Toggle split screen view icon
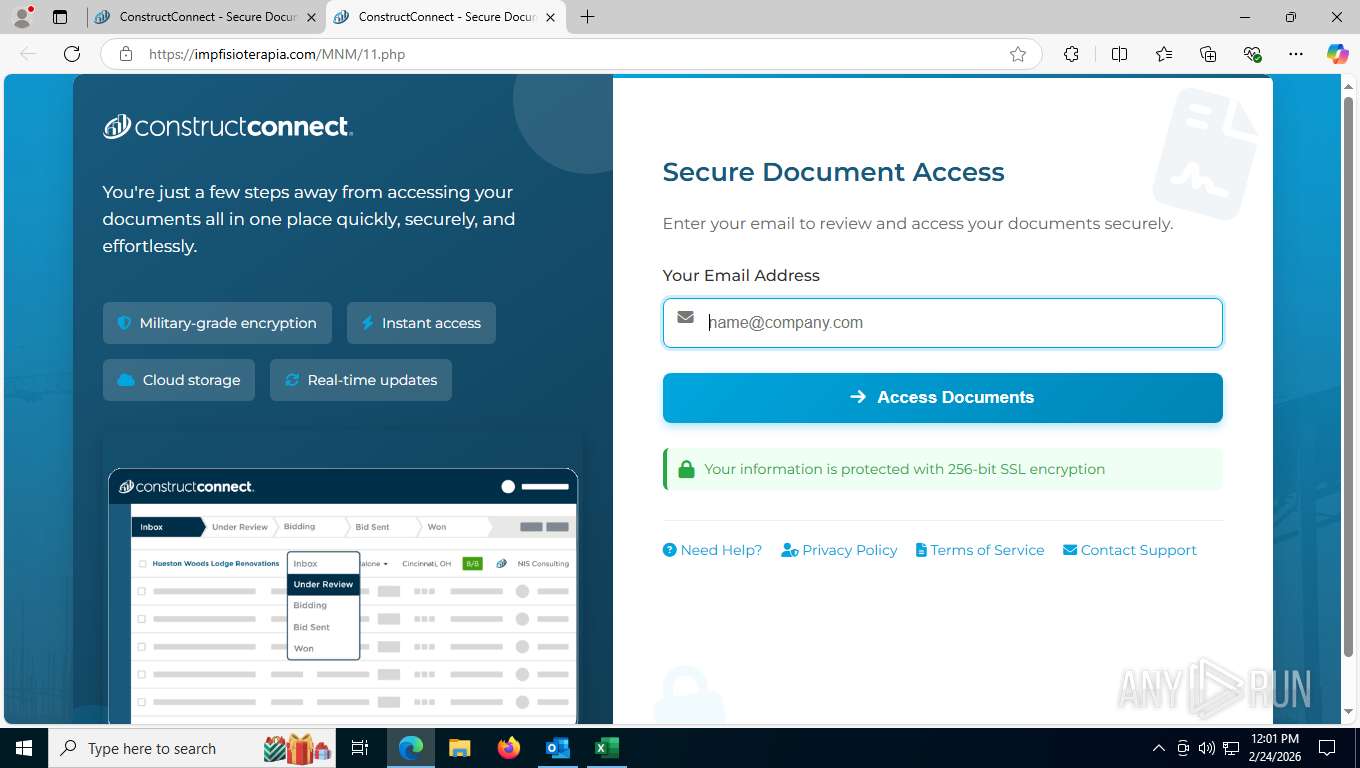 [x=1119, y=54]
